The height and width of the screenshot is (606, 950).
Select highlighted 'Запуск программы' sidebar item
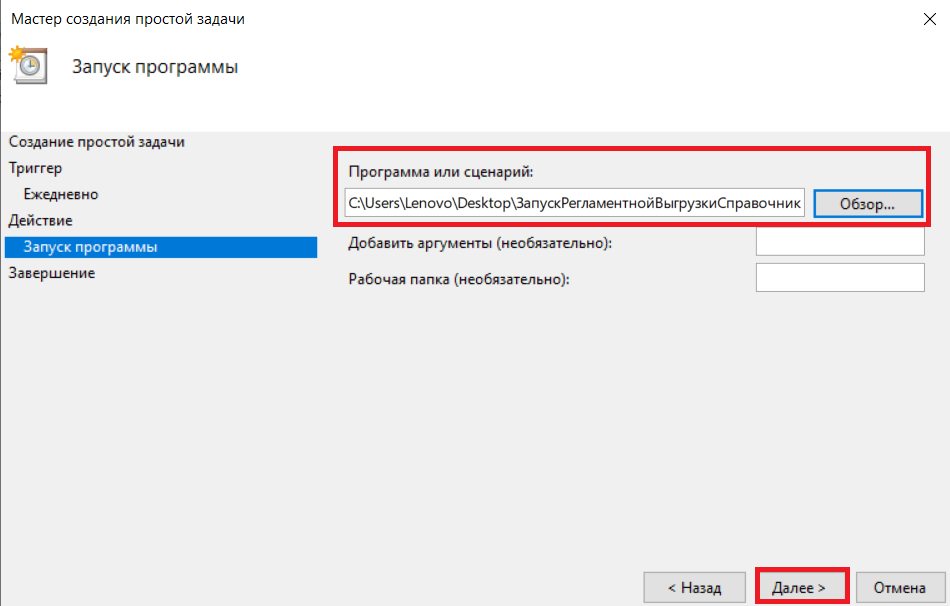coord(161,247)
